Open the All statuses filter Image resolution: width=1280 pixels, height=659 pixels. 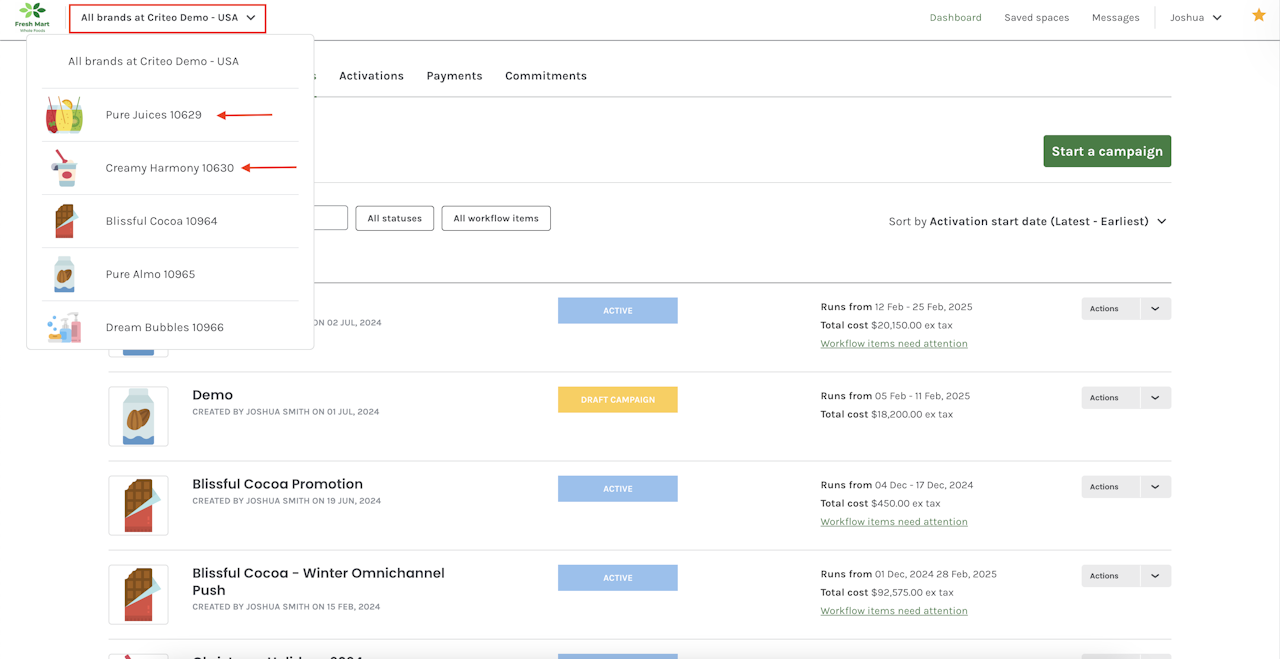point(394,218)
